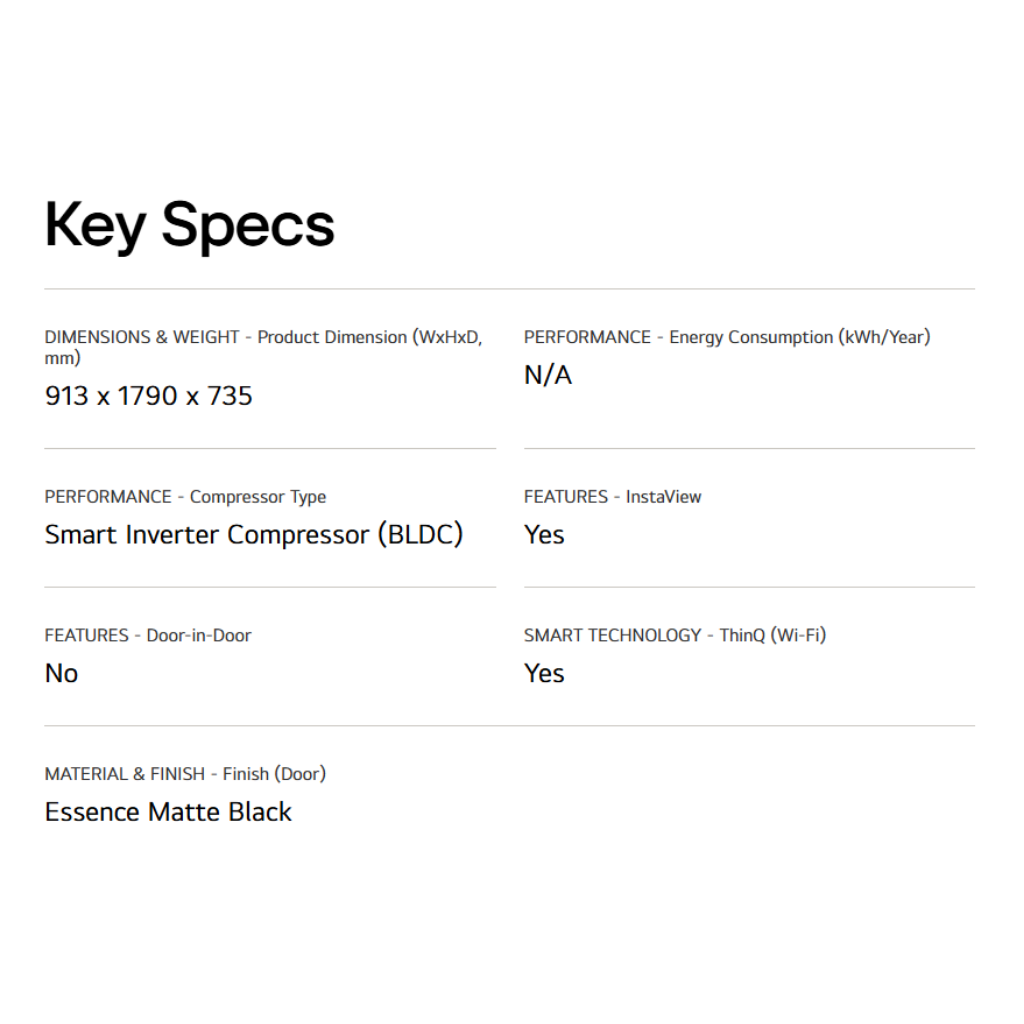1024x1024 pixels.
Task: Click the DIMENSIONS & WEIGHT category text
Action: tap(142, 337)
